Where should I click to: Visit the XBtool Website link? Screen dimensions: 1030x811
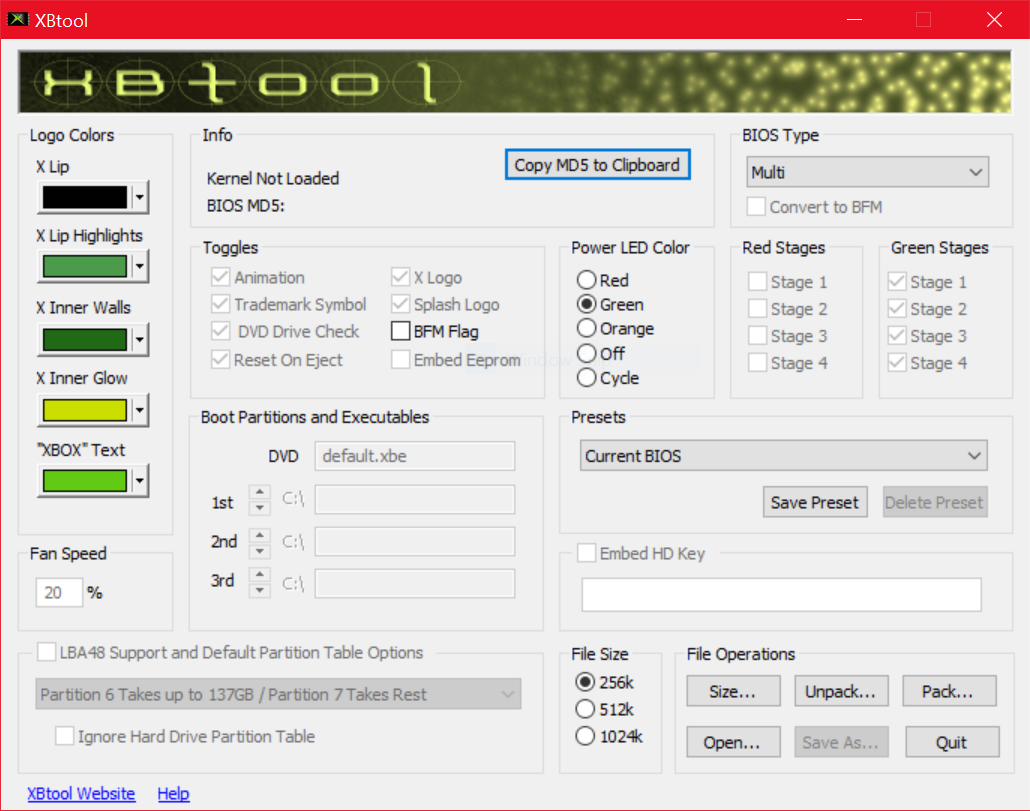81,793
